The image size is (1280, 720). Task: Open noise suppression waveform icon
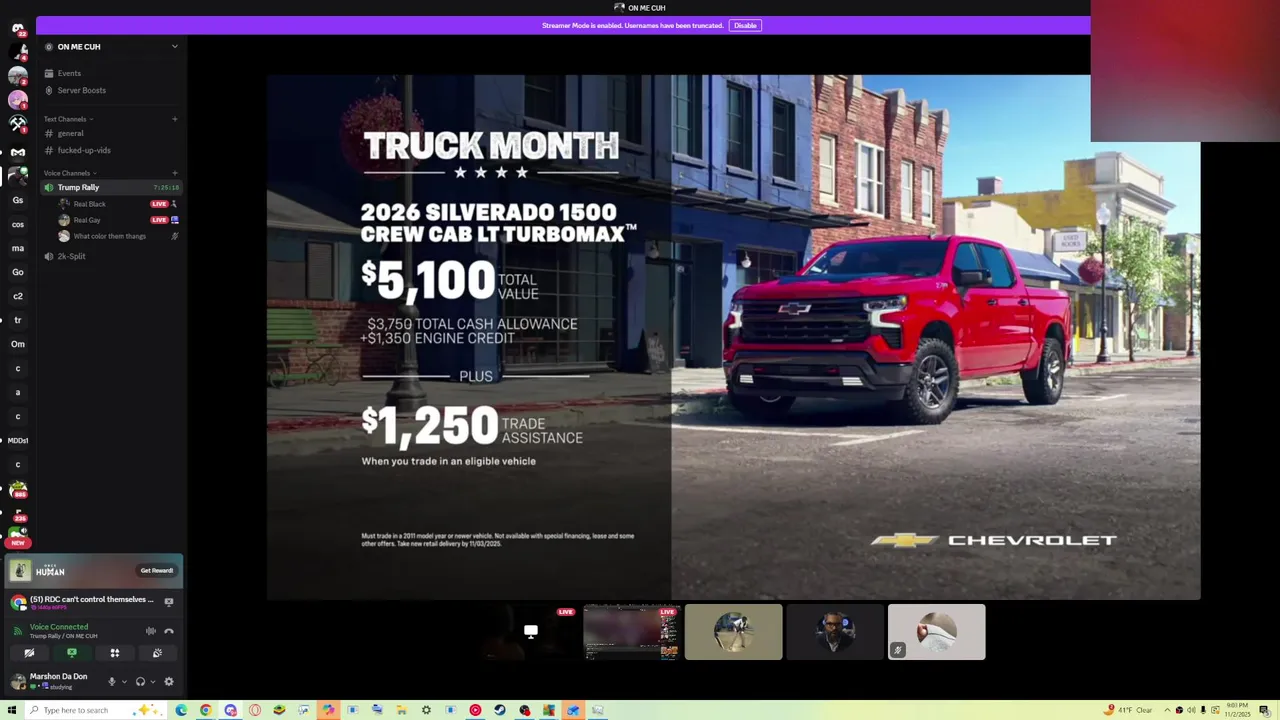pyautogui.click(x=151, y=631)
